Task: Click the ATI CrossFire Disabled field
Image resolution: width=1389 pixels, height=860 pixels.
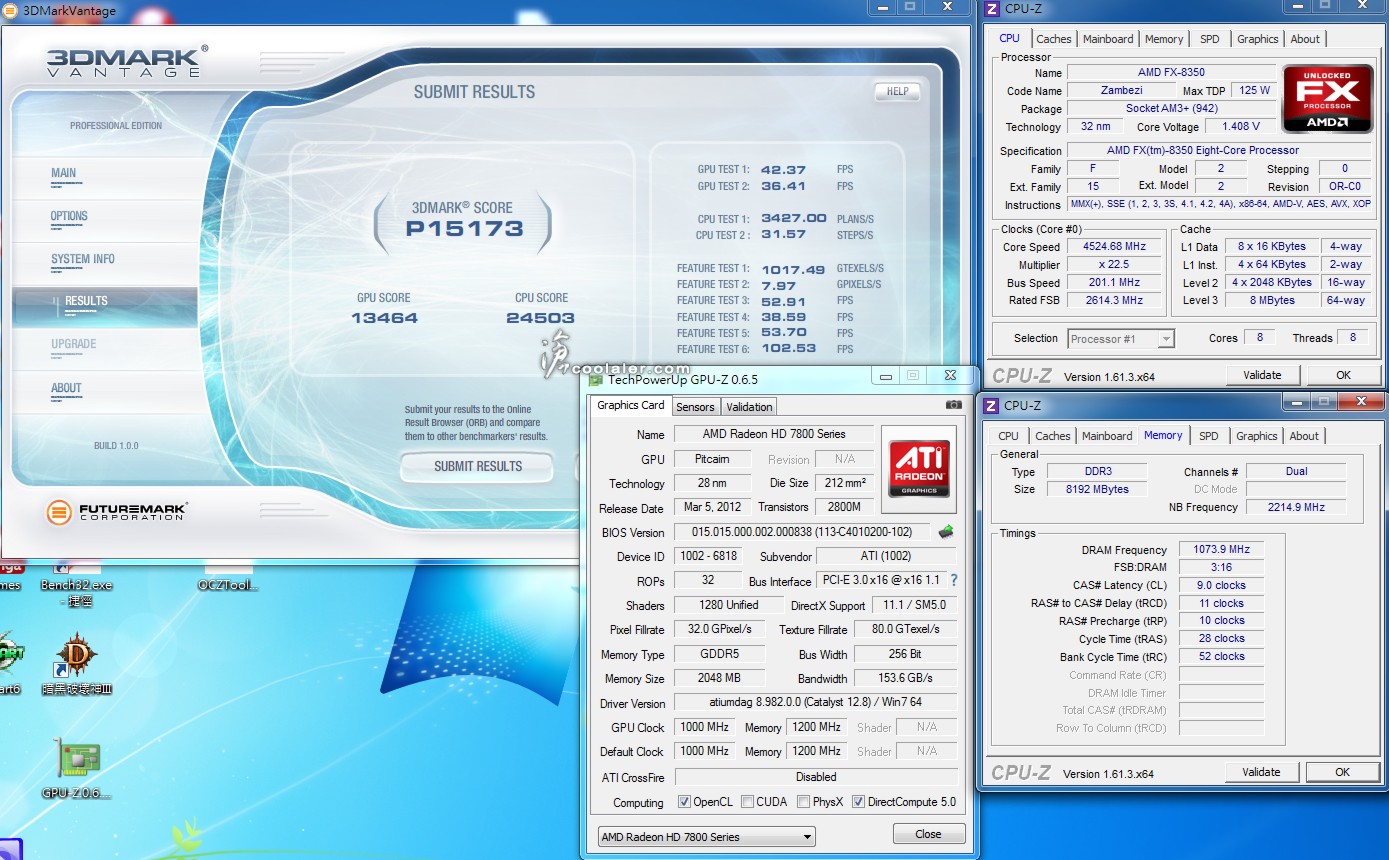Action: [815, 777]
